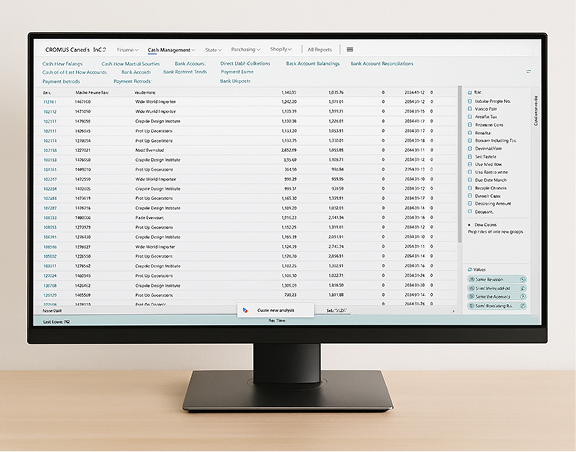
Task: Click the small icon right of Bank Account Reconciliations
Action: [x=529, y=71]
